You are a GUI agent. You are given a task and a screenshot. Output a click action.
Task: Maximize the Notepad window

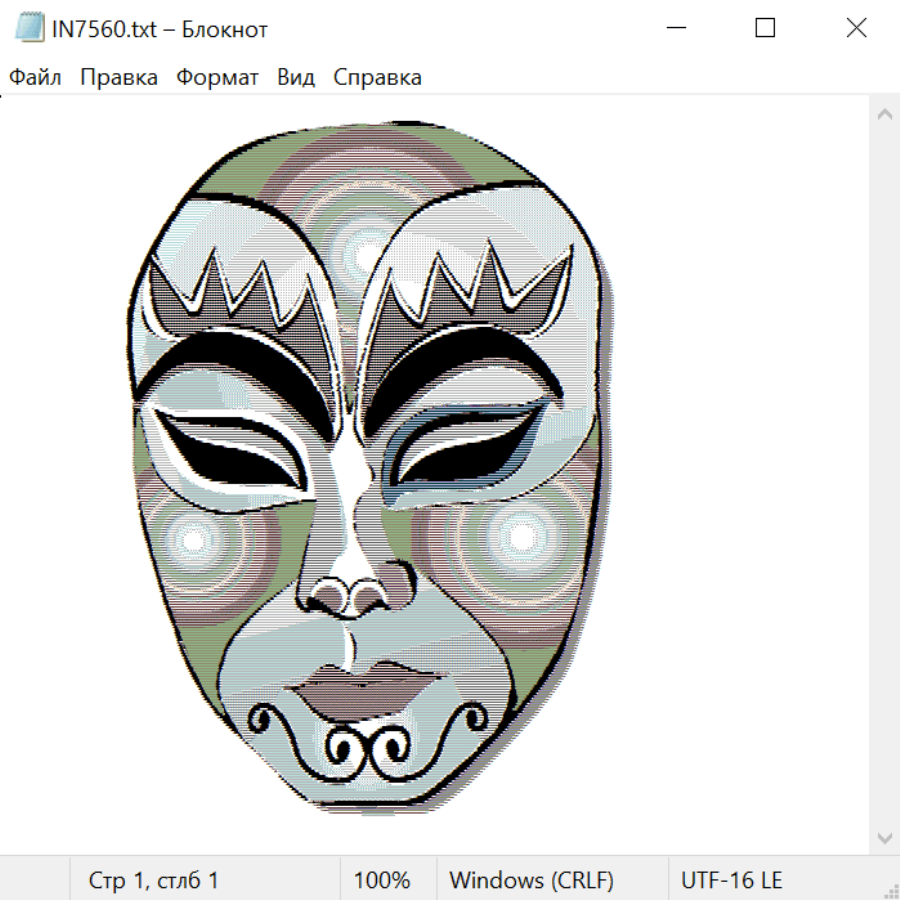[x=765, y=28]
